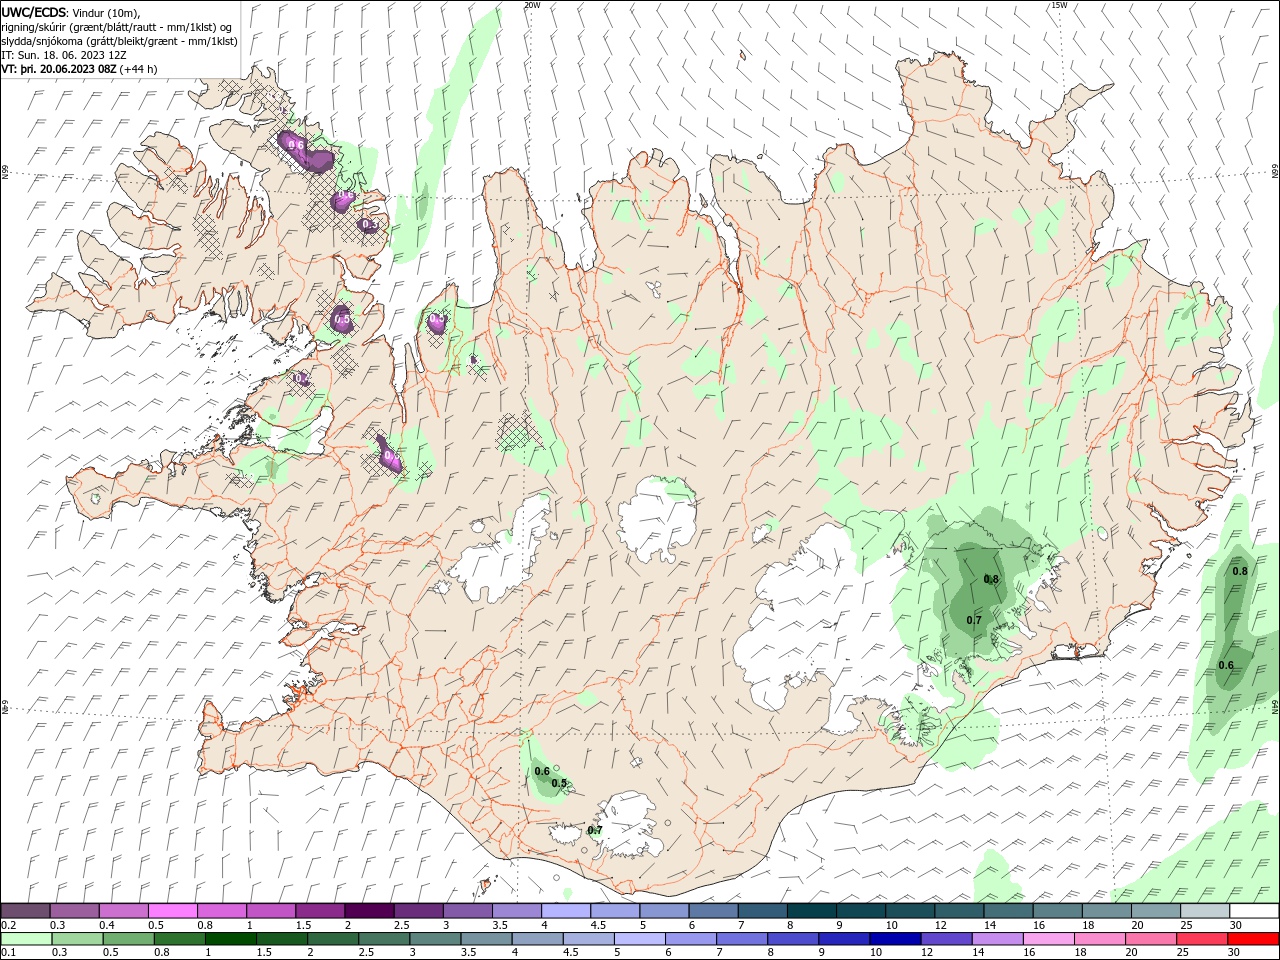The width and height of the screenshot is (1280, 960).
Task: Click the 'VT: þri. 20.06.2023 08Z (+44 h)' line
Action: [x=80, y=69]
